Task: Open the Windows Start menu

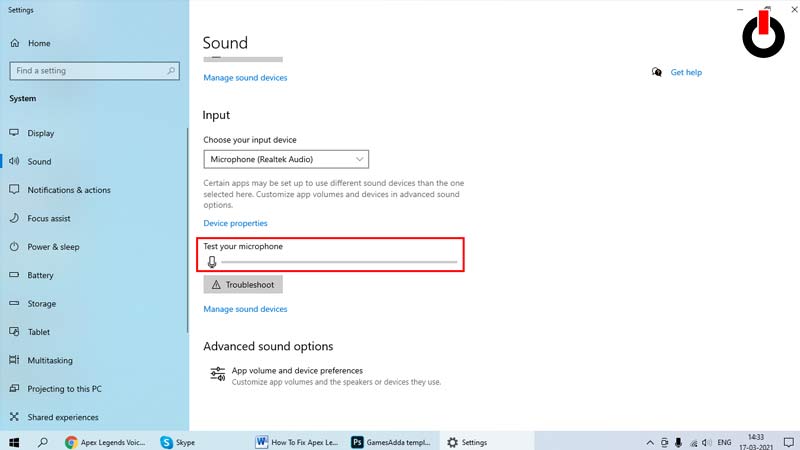Action: 14,442
